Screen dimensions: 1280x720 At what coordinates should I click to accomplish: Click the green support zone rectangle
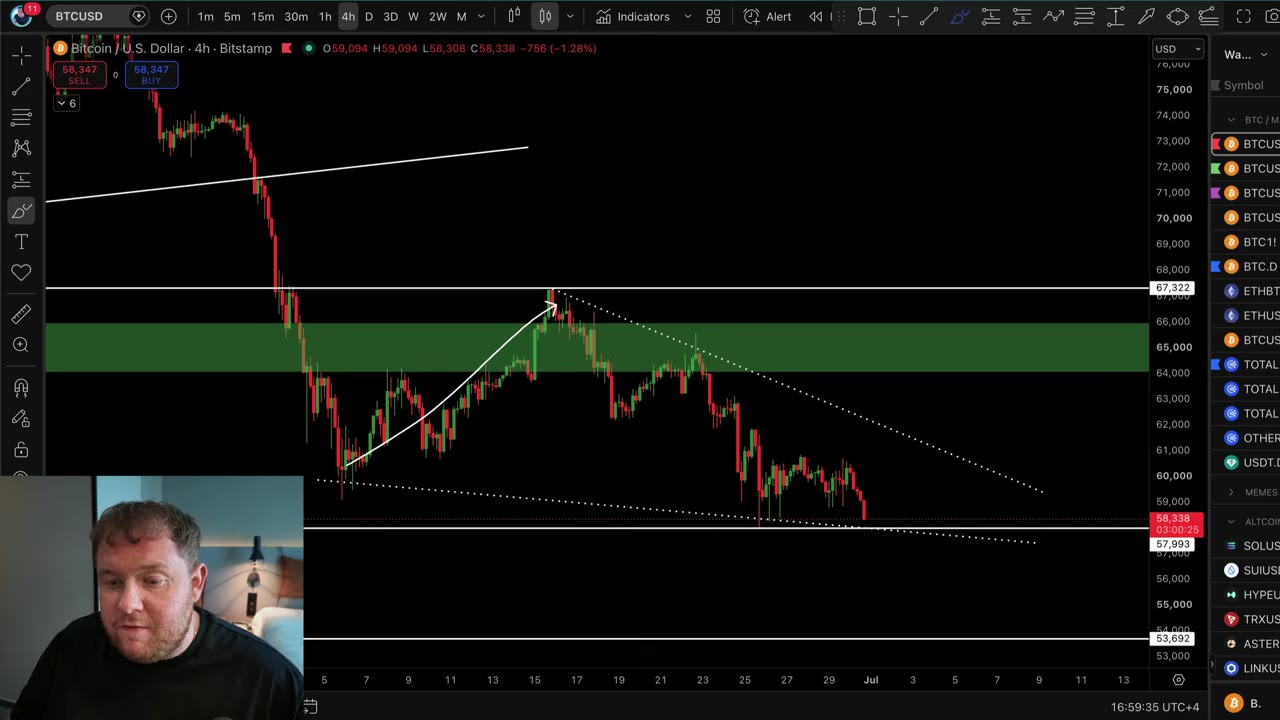click(597, 347)
